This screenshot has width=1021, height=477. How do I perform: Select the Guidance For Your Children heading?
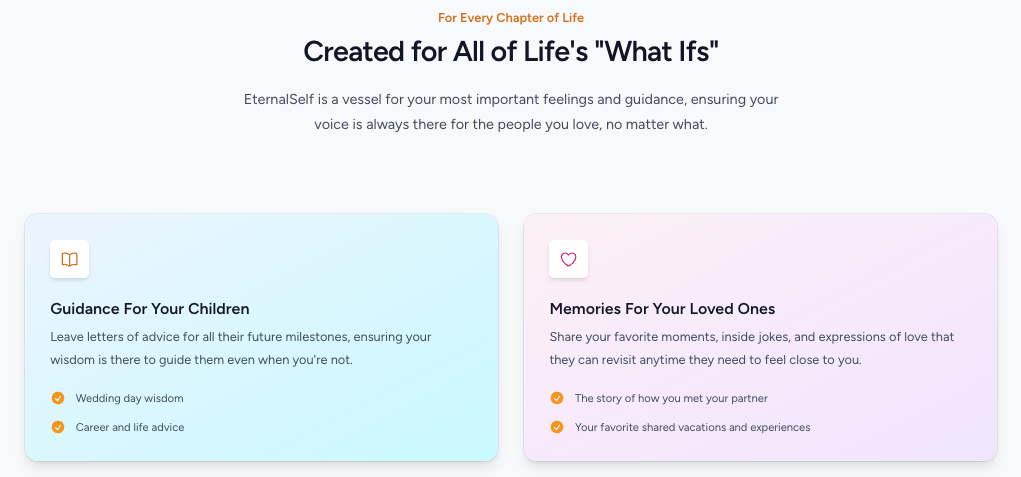pos(150,308)
